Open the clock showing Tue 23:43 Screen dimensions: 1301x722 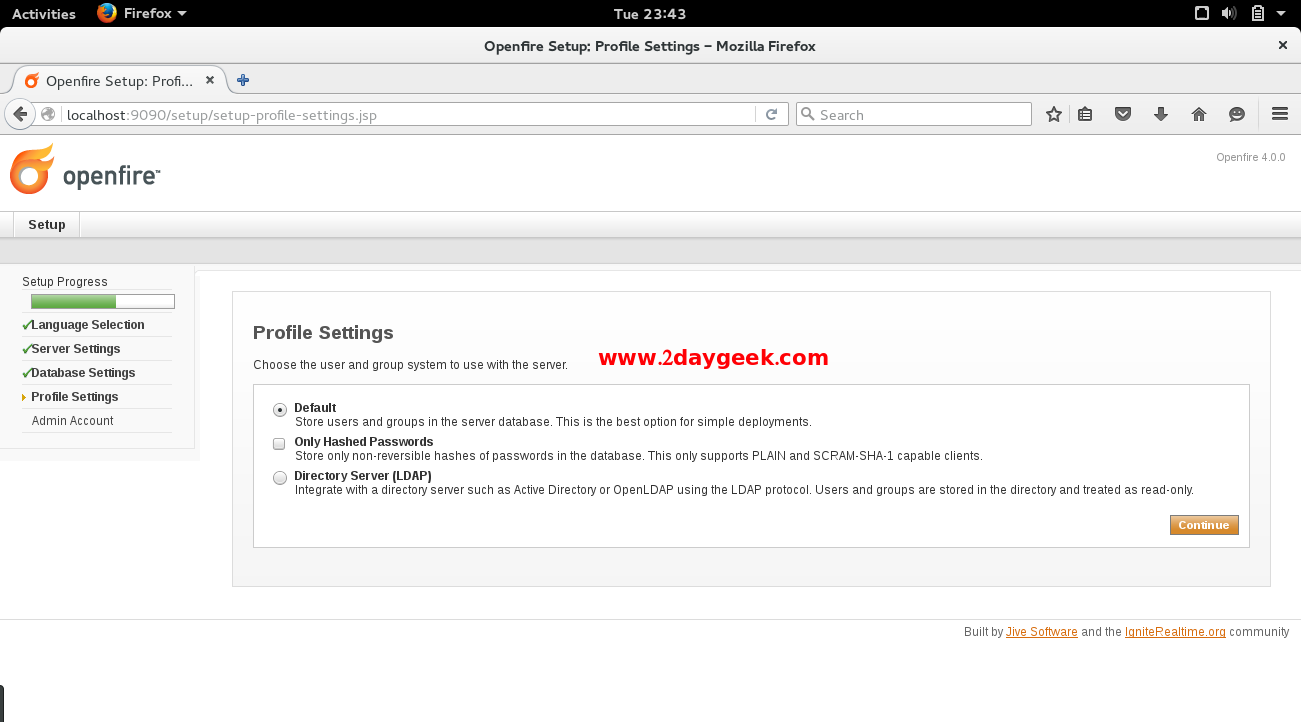650,14
